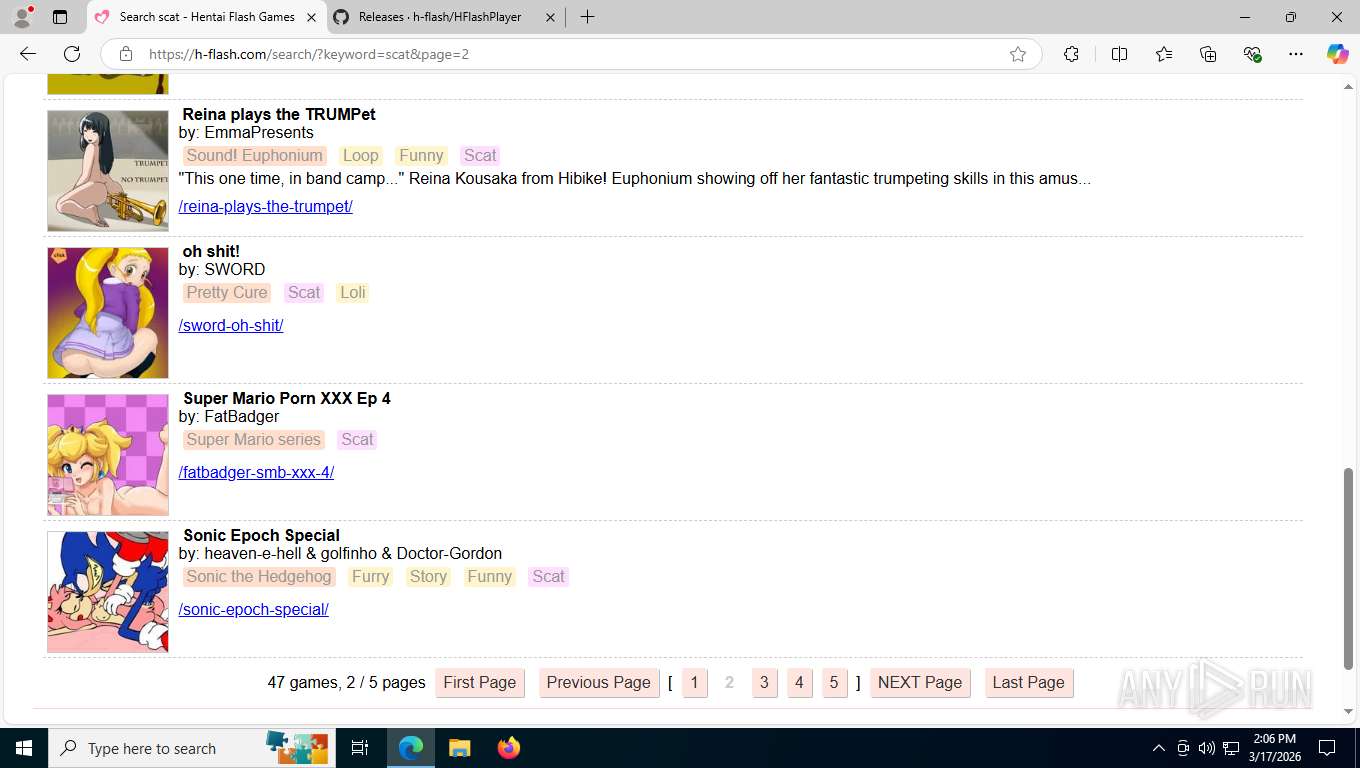Open the Favorites list icon

tap(1164, 54)
